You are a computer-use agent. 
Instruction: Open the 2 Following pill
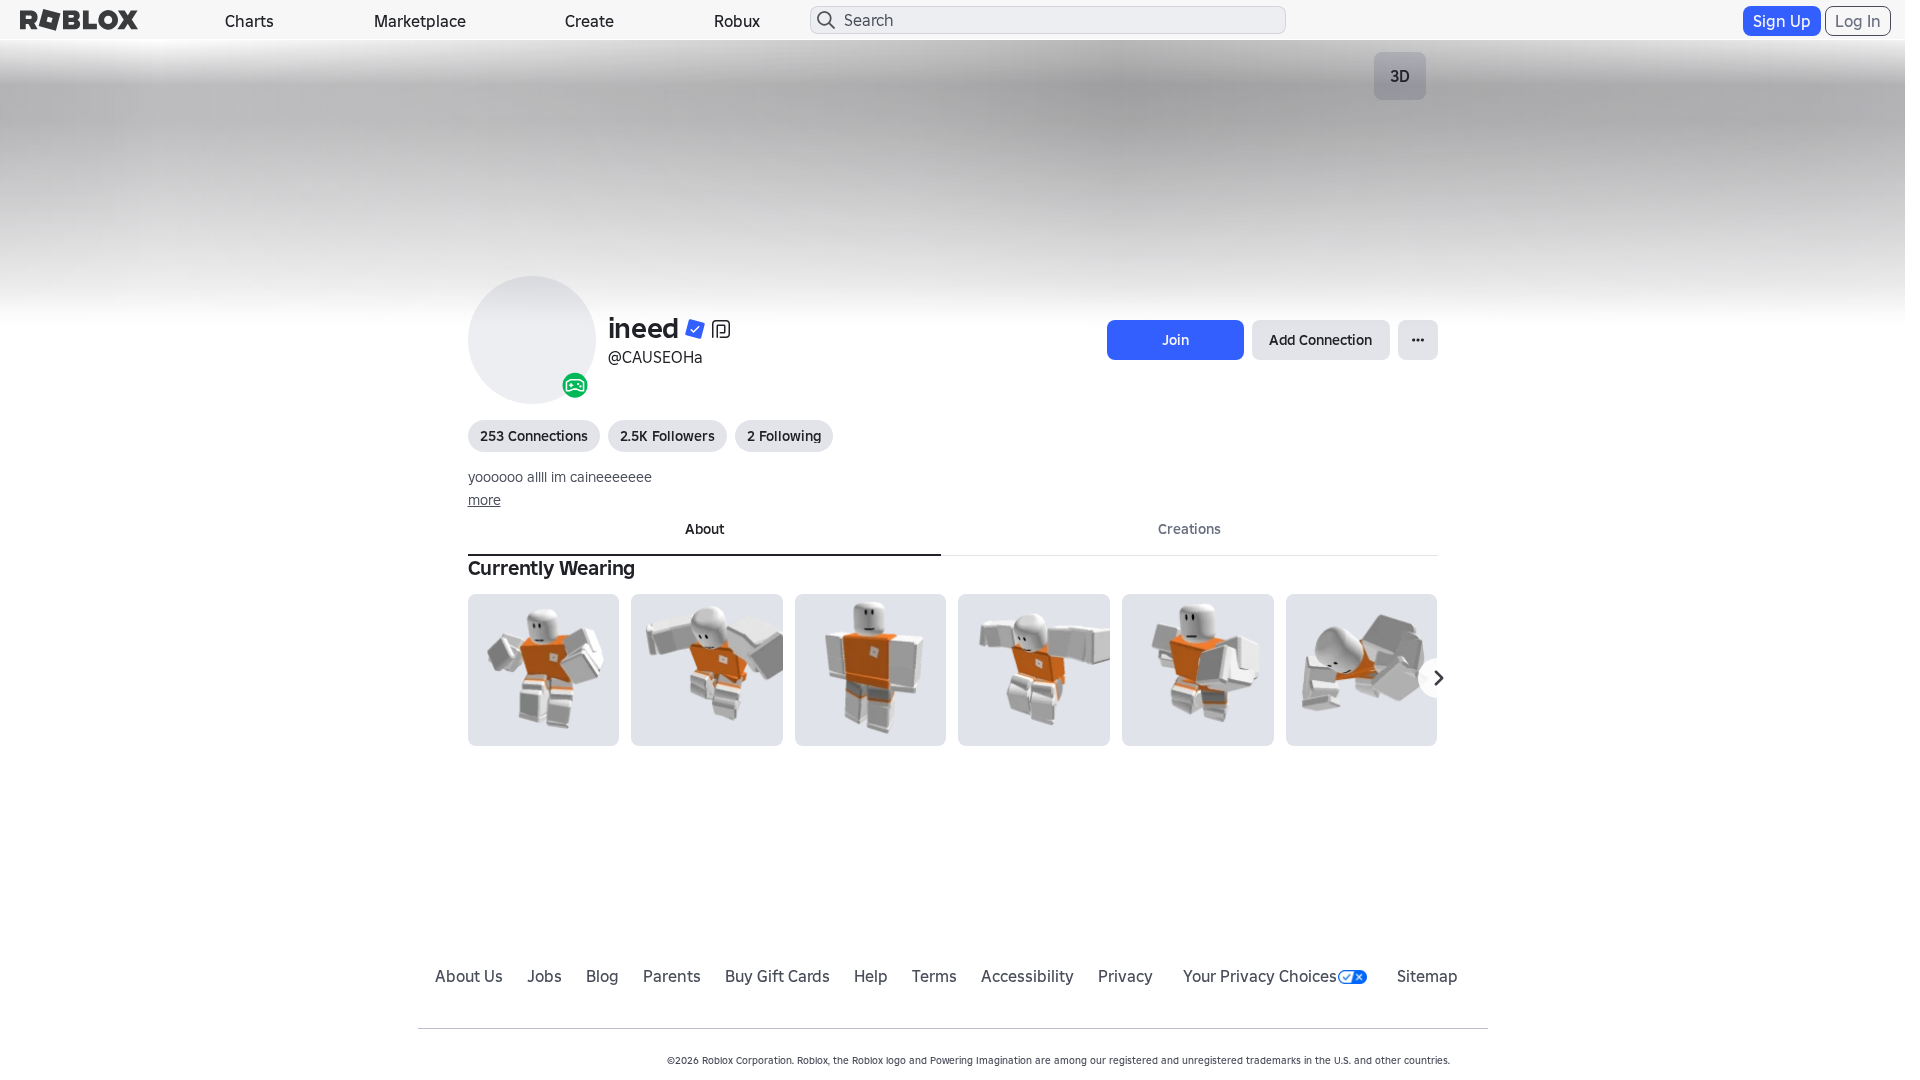pos(784,436)
